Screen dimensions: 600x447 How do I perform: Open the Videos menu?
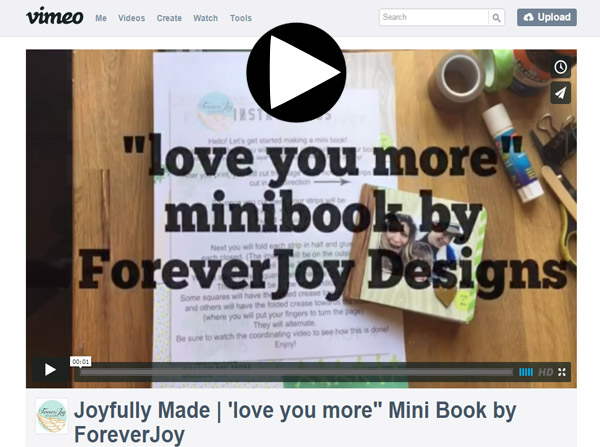(132, 18)
